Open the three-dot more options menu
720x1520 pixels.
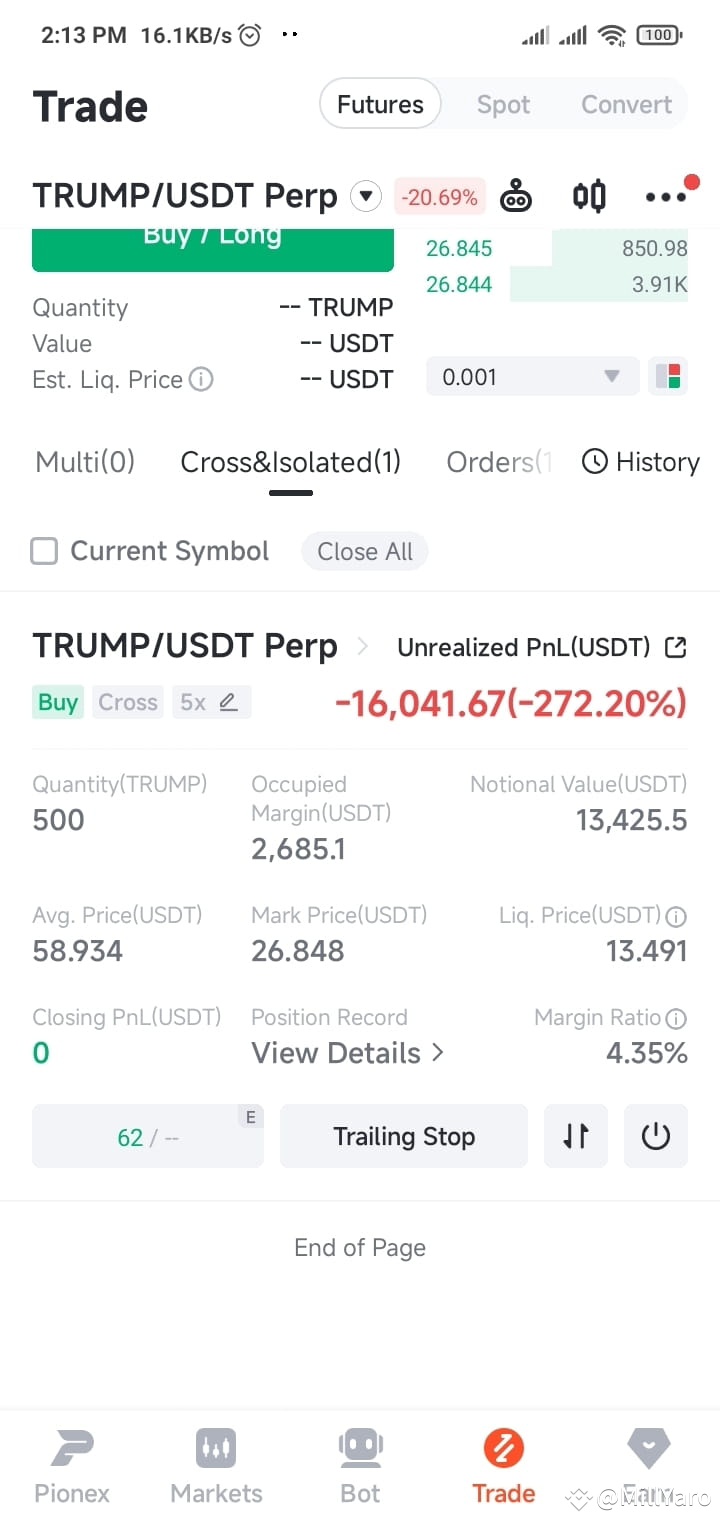pyautogui.click(x=666, y=197)
